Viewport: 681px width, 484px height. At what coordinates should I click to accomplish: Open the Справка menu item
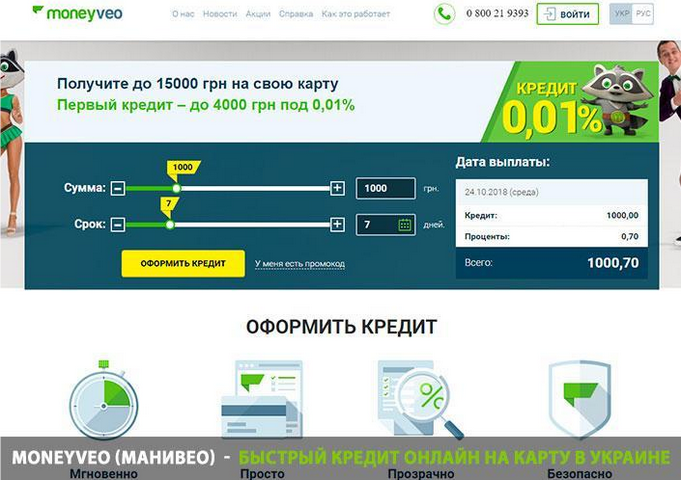296,14
